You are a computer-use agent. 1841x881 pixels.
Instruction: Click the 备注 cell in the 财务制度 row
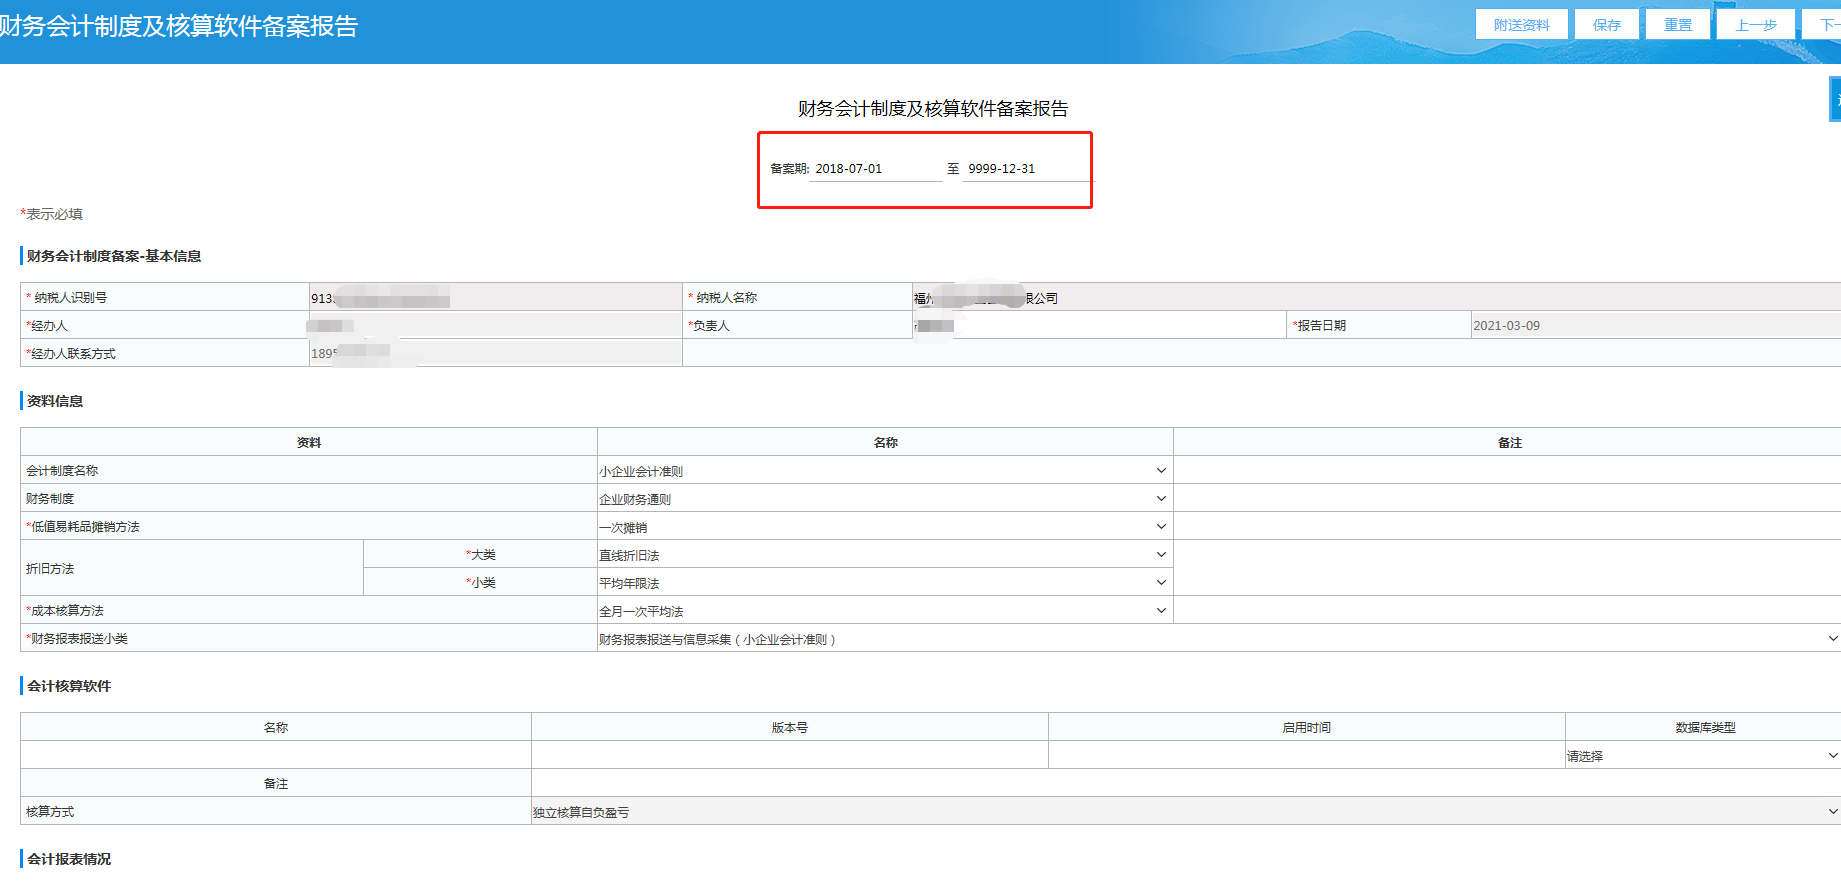pos(1507,498)
